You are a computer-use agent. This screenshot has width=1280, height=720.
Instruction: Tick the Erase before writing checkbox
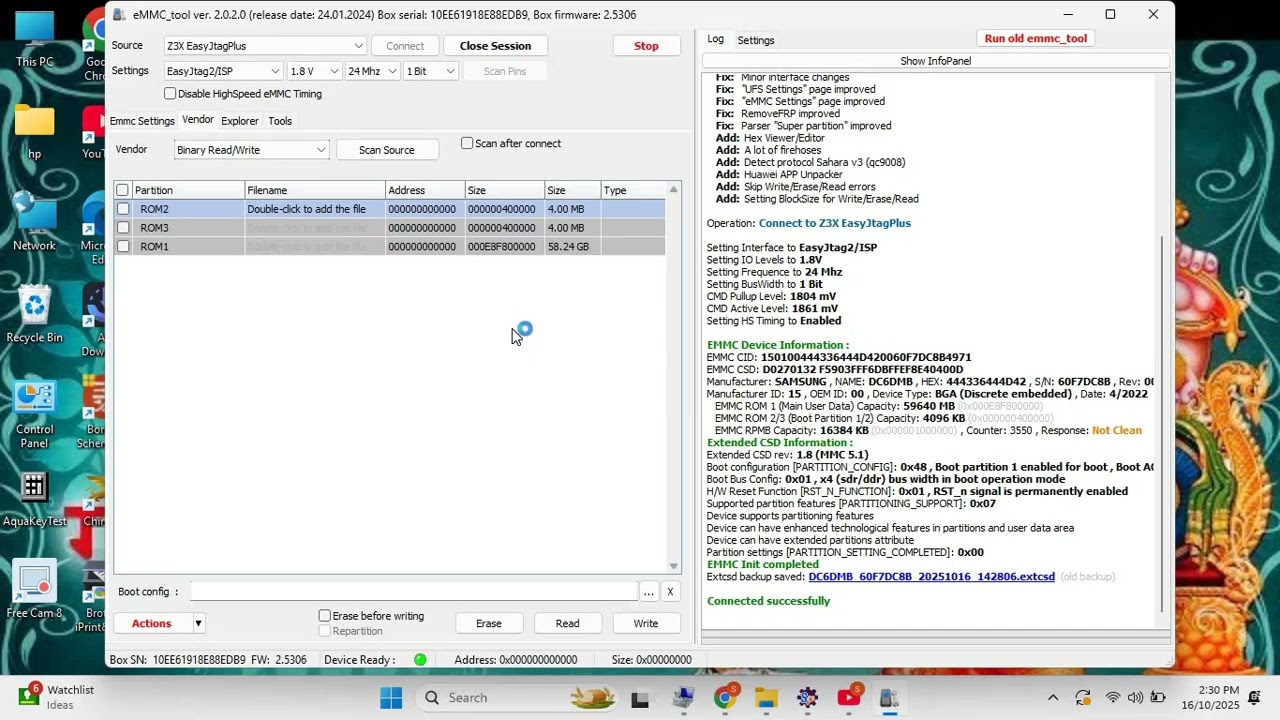(x=324, y=616)
